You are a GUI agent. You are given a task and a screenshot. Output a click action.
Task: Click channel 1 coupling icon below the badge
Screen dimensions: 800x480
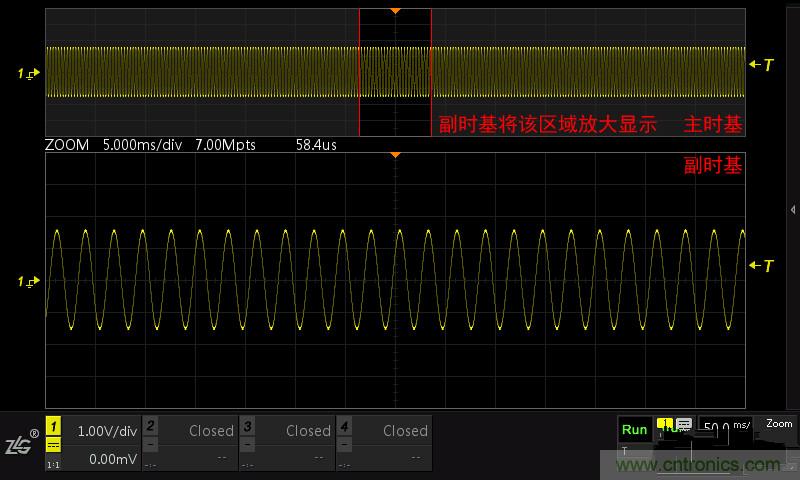(54, 445)
